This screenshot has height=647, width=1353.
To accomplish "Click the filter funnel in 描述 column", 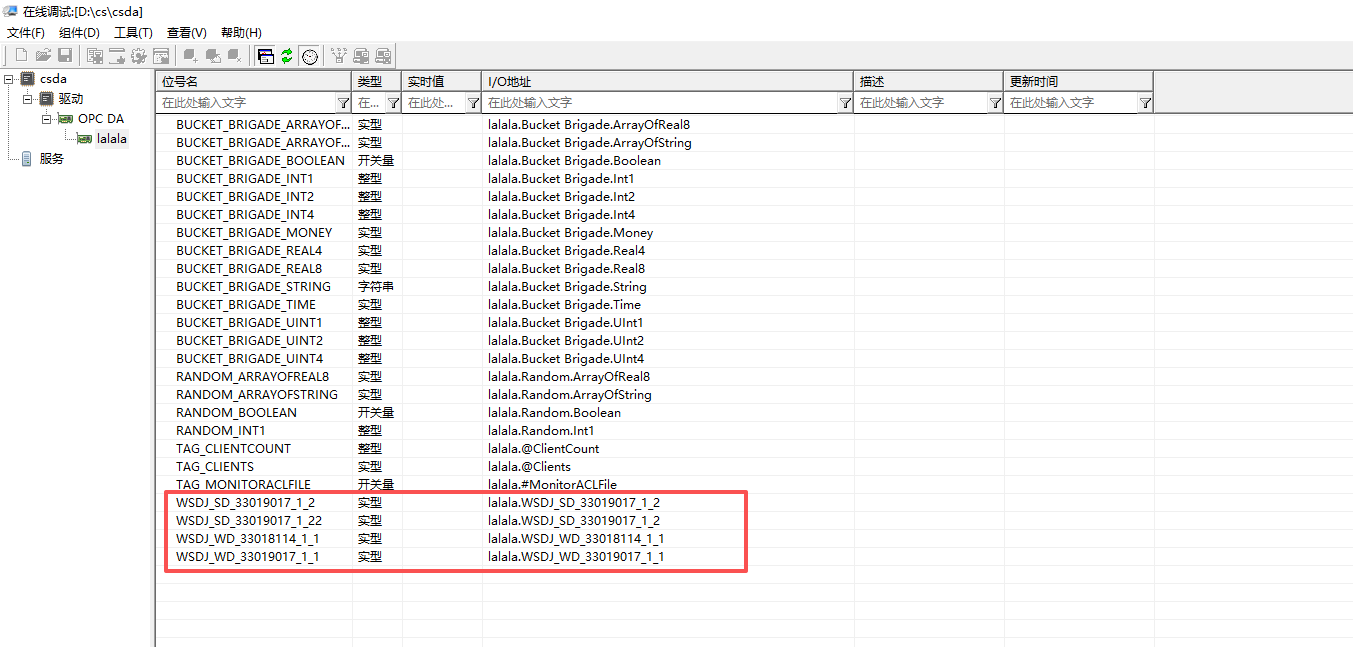I will point(995,103).
